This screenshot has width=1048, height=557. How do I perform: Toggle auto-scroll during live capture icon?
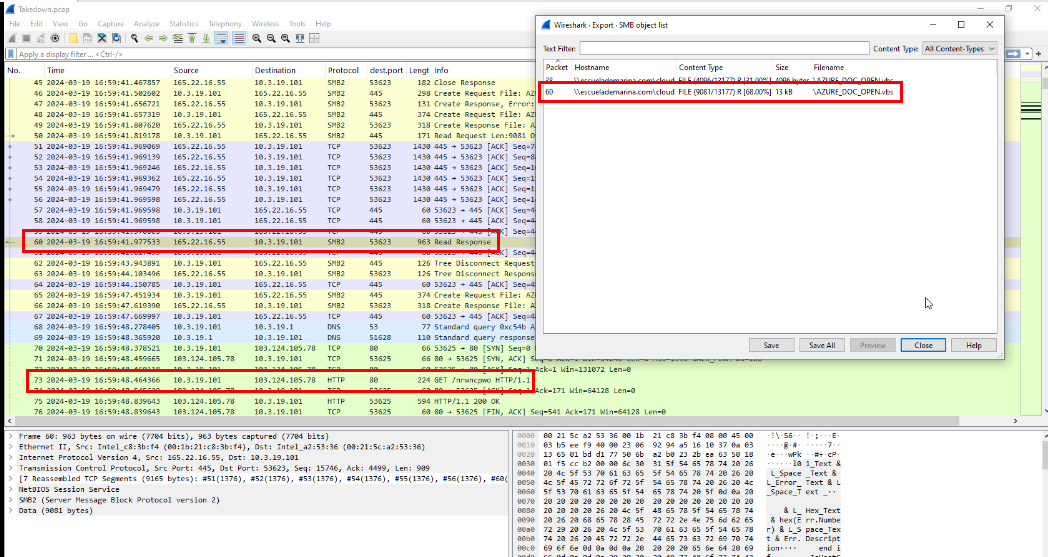[x=221, y=39]
